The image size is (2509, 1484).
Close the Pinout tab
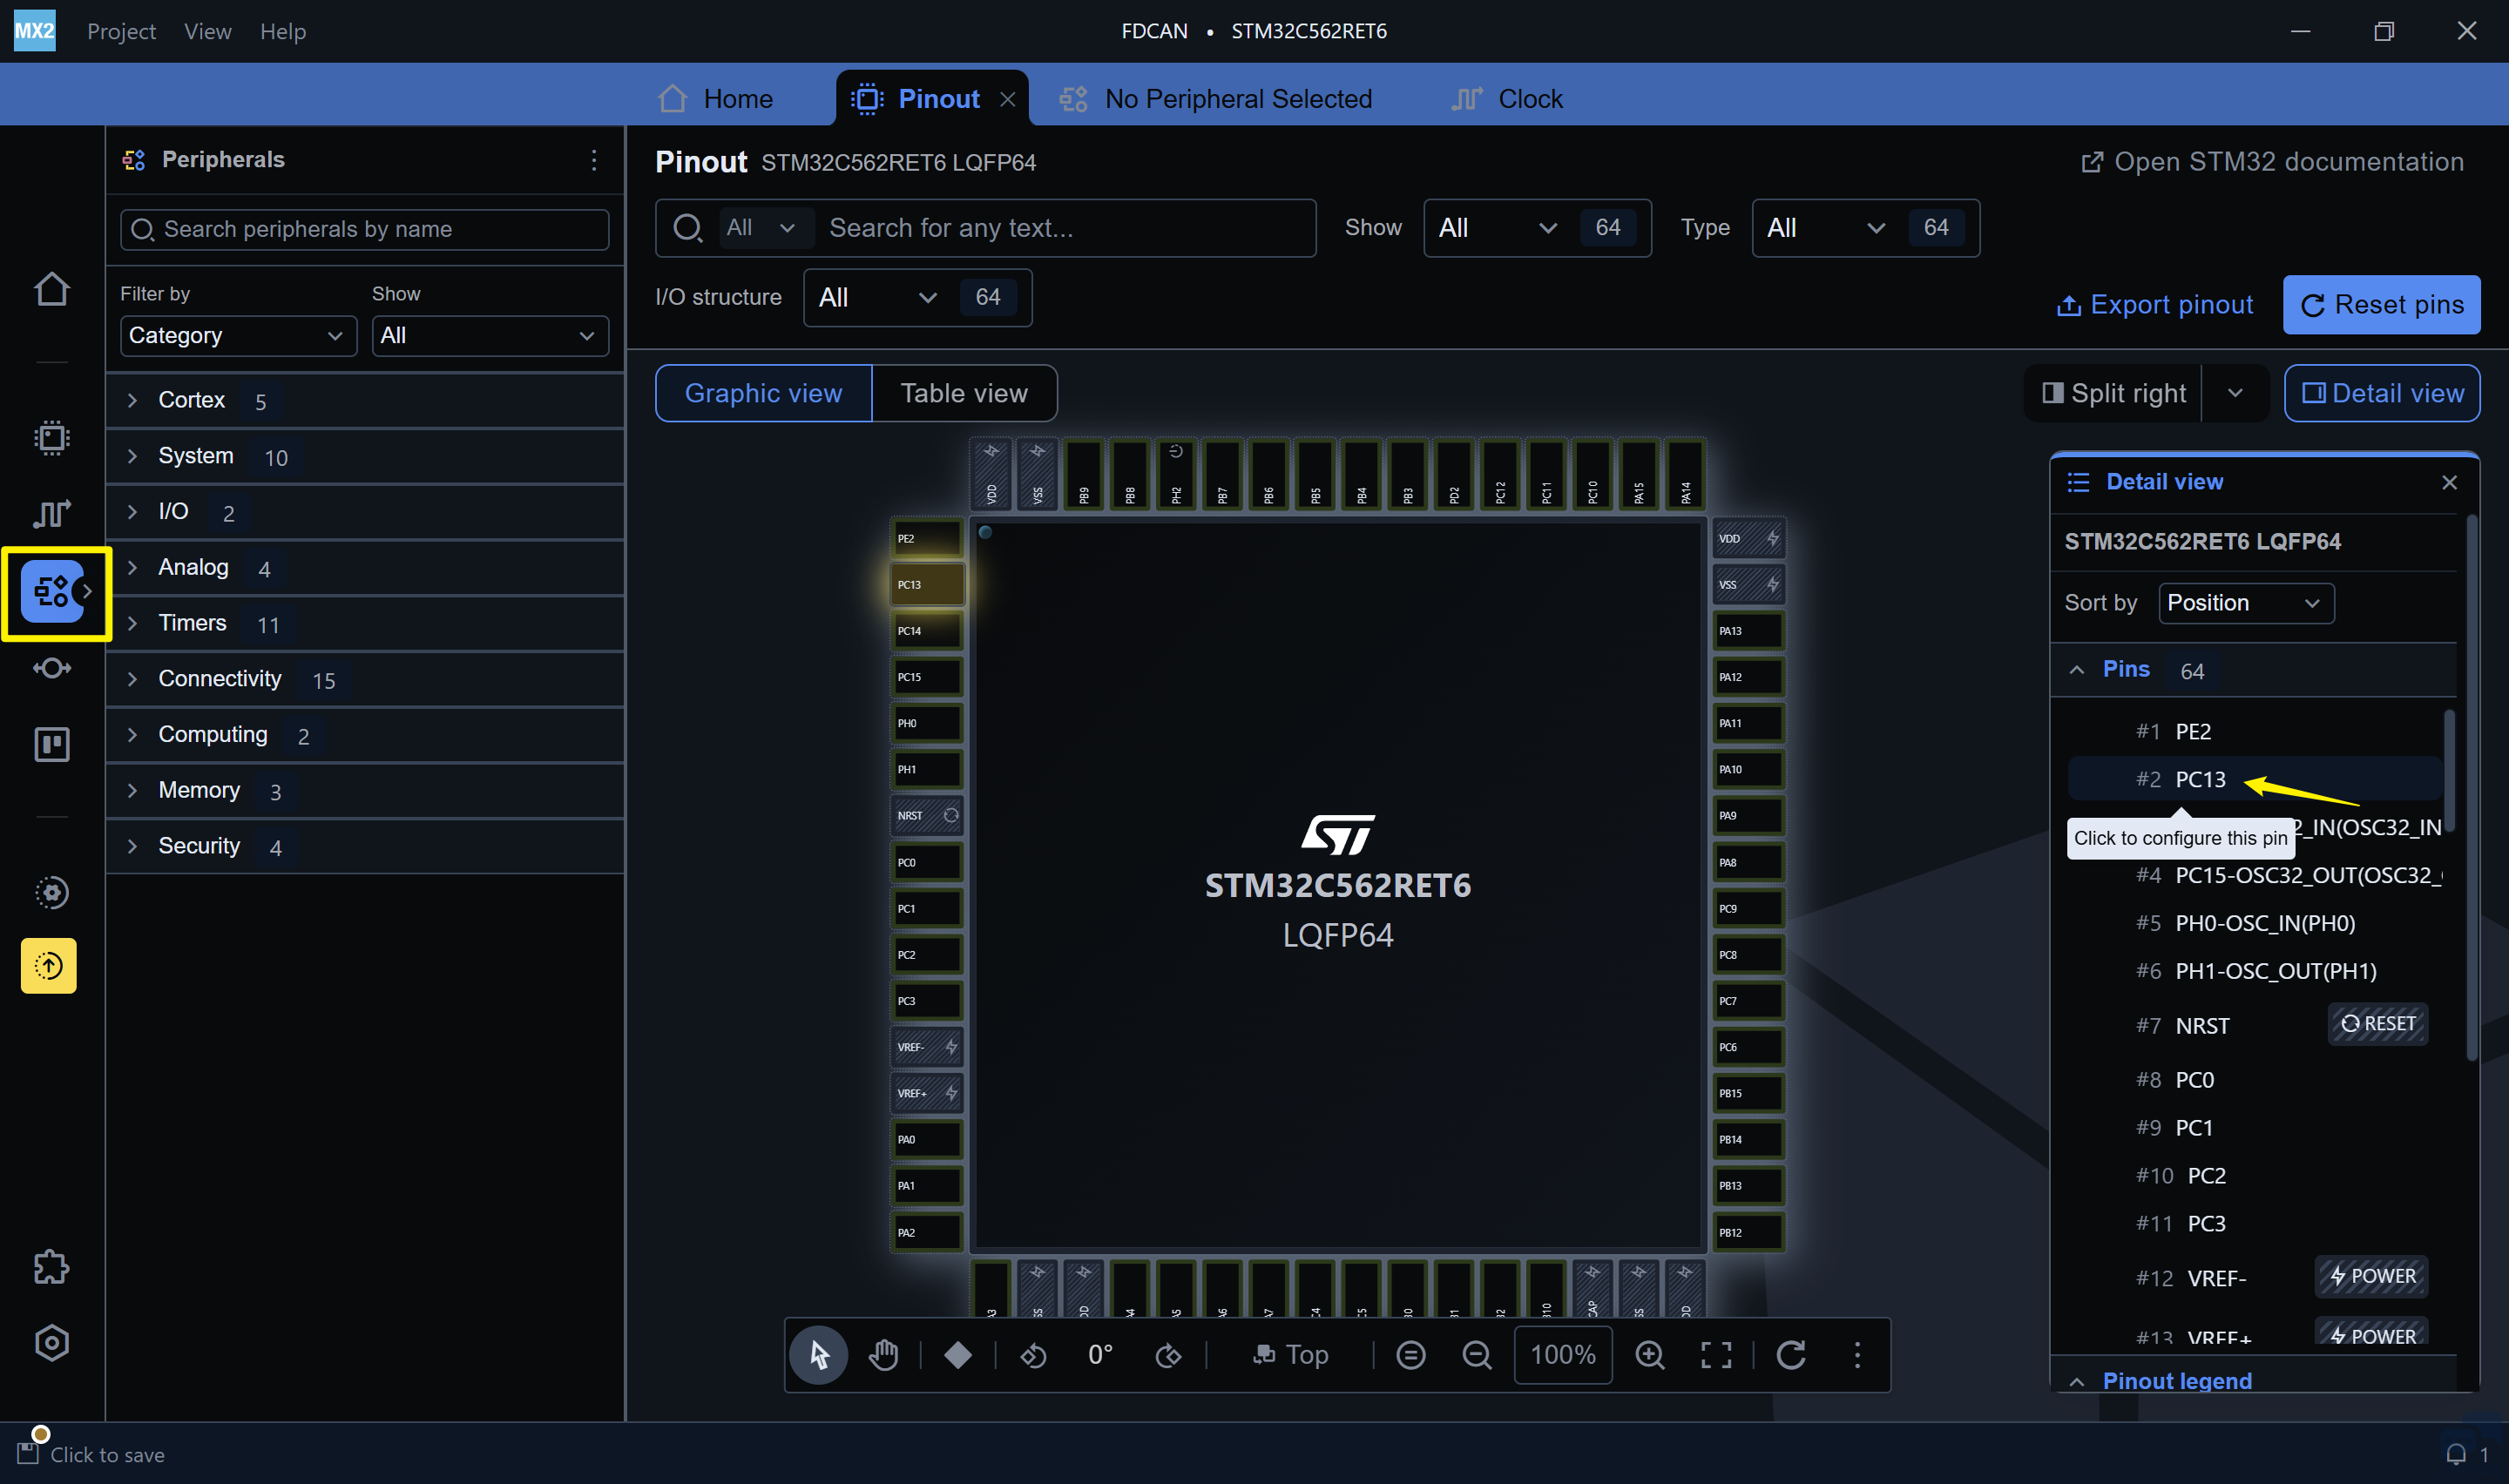point(1008,99)
